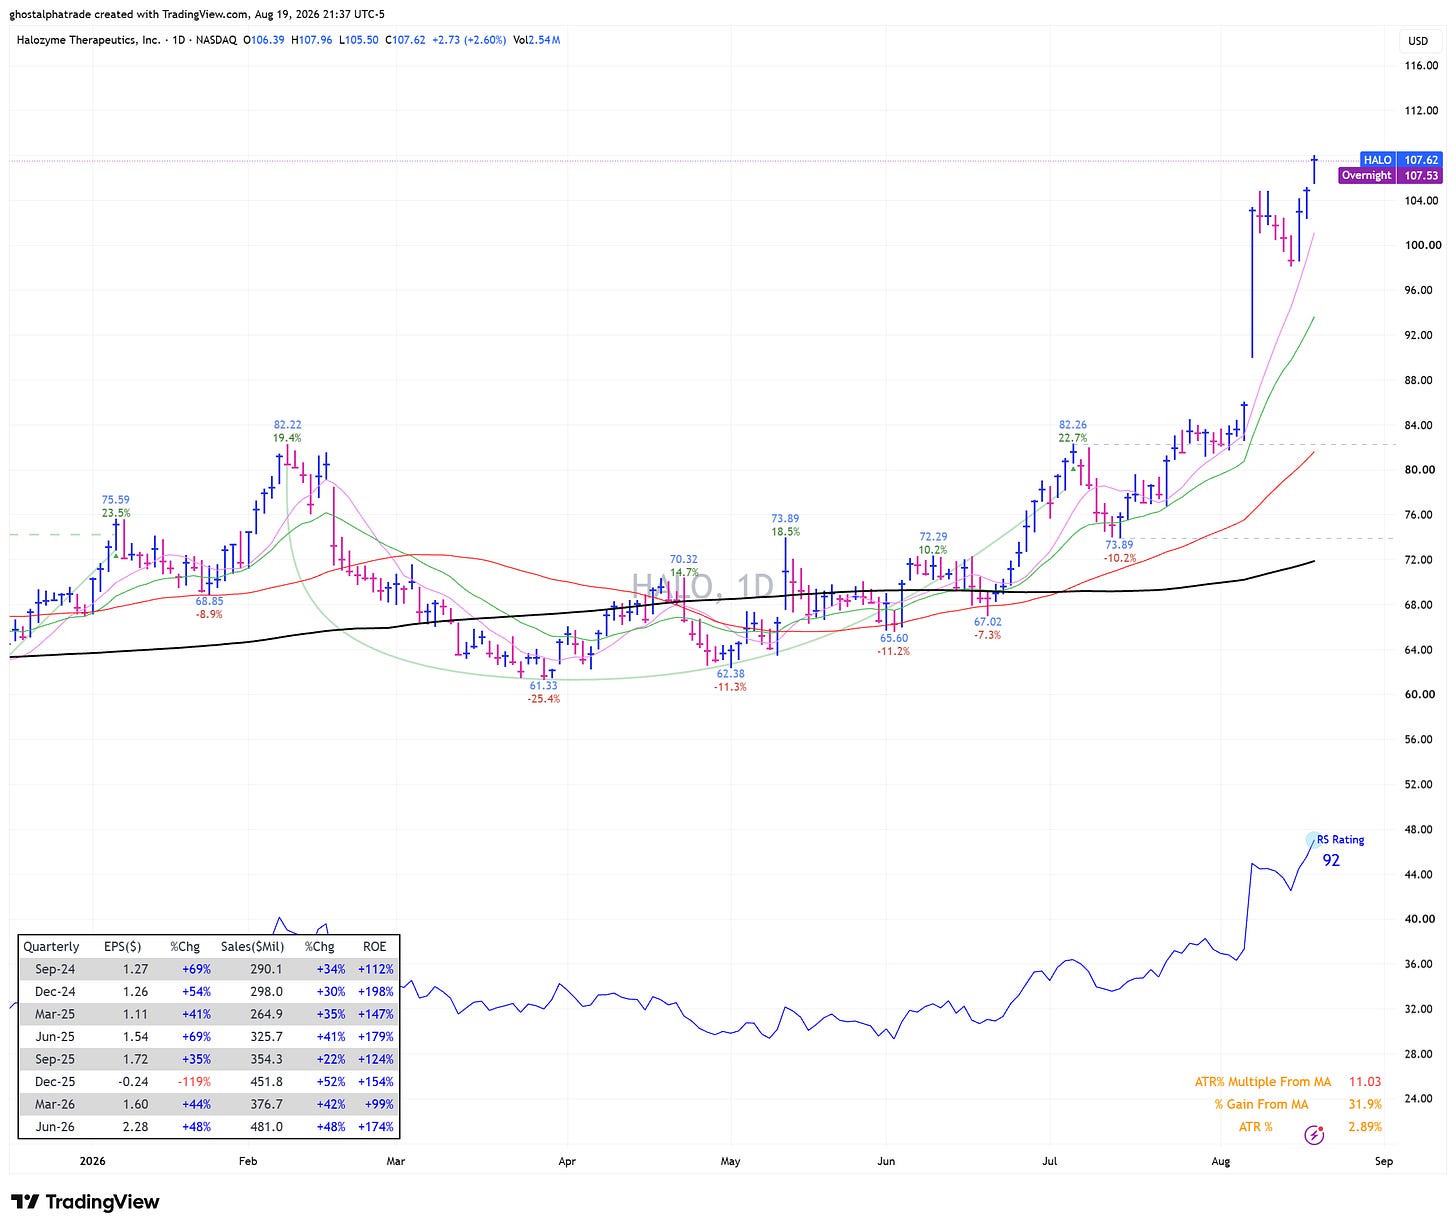Viewport: 1456px width, 1230px height.
Task: Click the 11.03 ATR multiple value
Action: click(x=1365, y=1082)
